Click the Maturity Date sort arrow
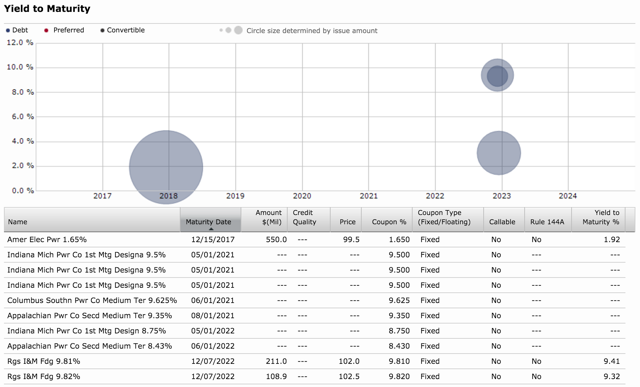The image size is (640, 387). (211, 229)
